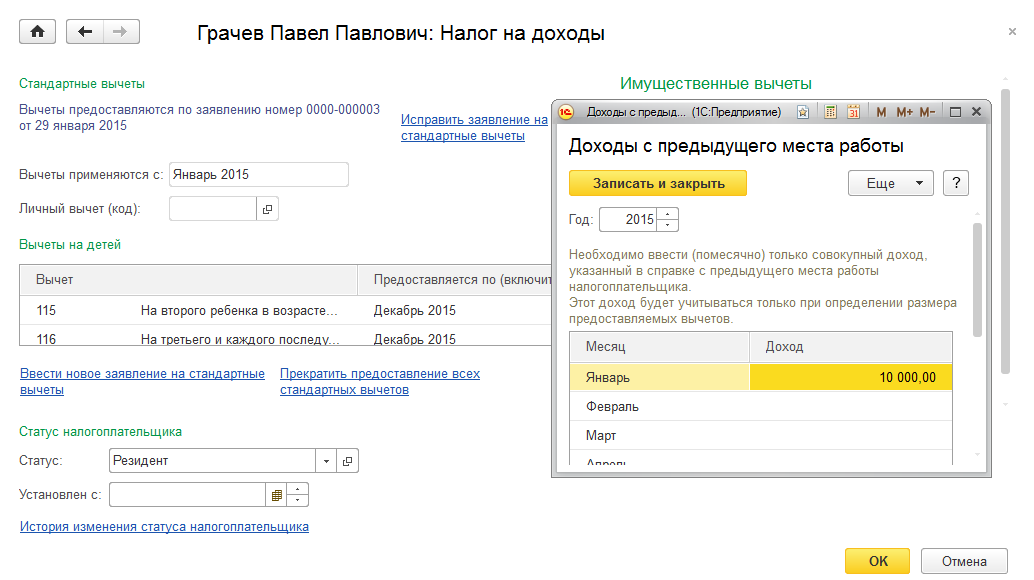The image size is (1034, 580).
Task: Open the calendar icon in title bar
Action: point(853,111)
